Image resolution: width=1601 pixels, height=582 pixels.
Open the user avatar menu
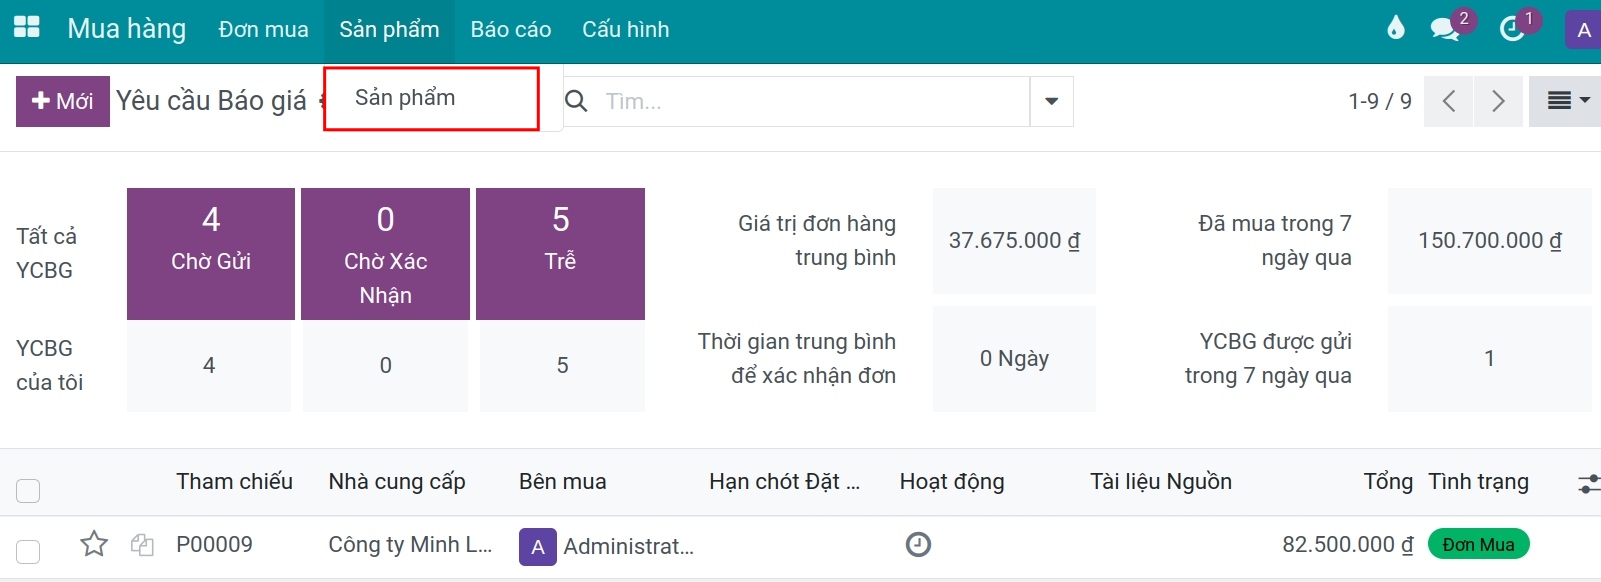pyautogui.click(x=1583, y=29)
